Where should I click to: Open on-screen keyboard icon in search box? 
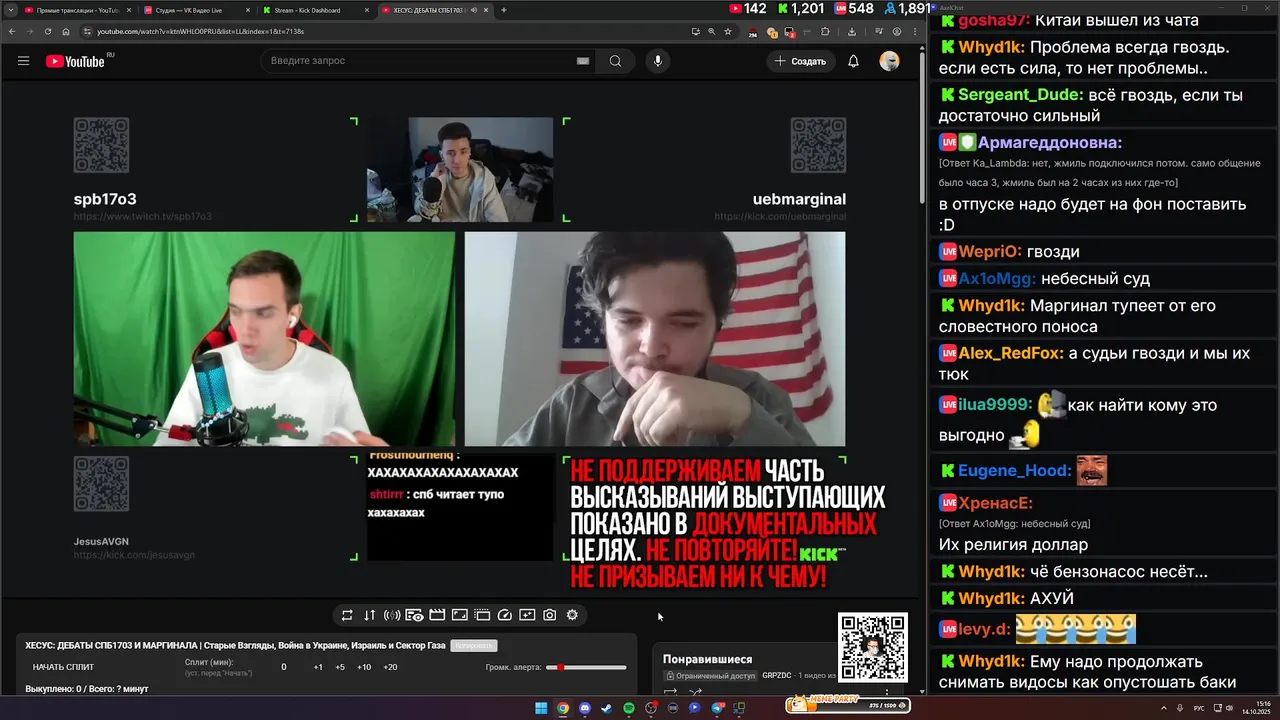pos(583,61)
